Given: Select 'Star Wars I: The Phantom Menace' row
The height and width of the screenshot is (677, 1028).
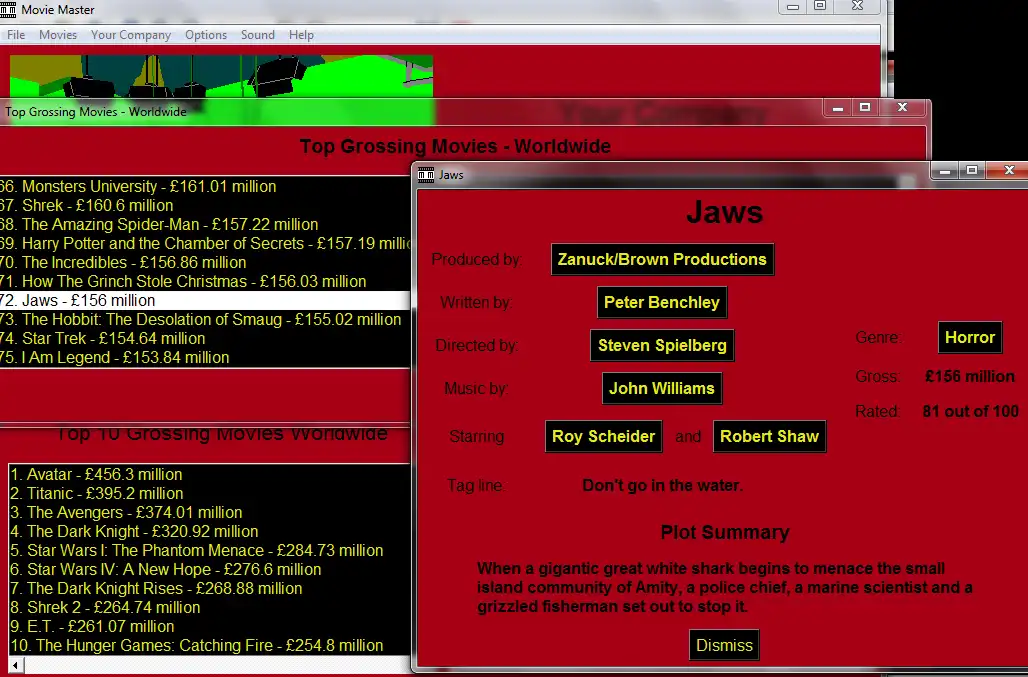Looking at the screenshot, I should (x=210, y=550).
